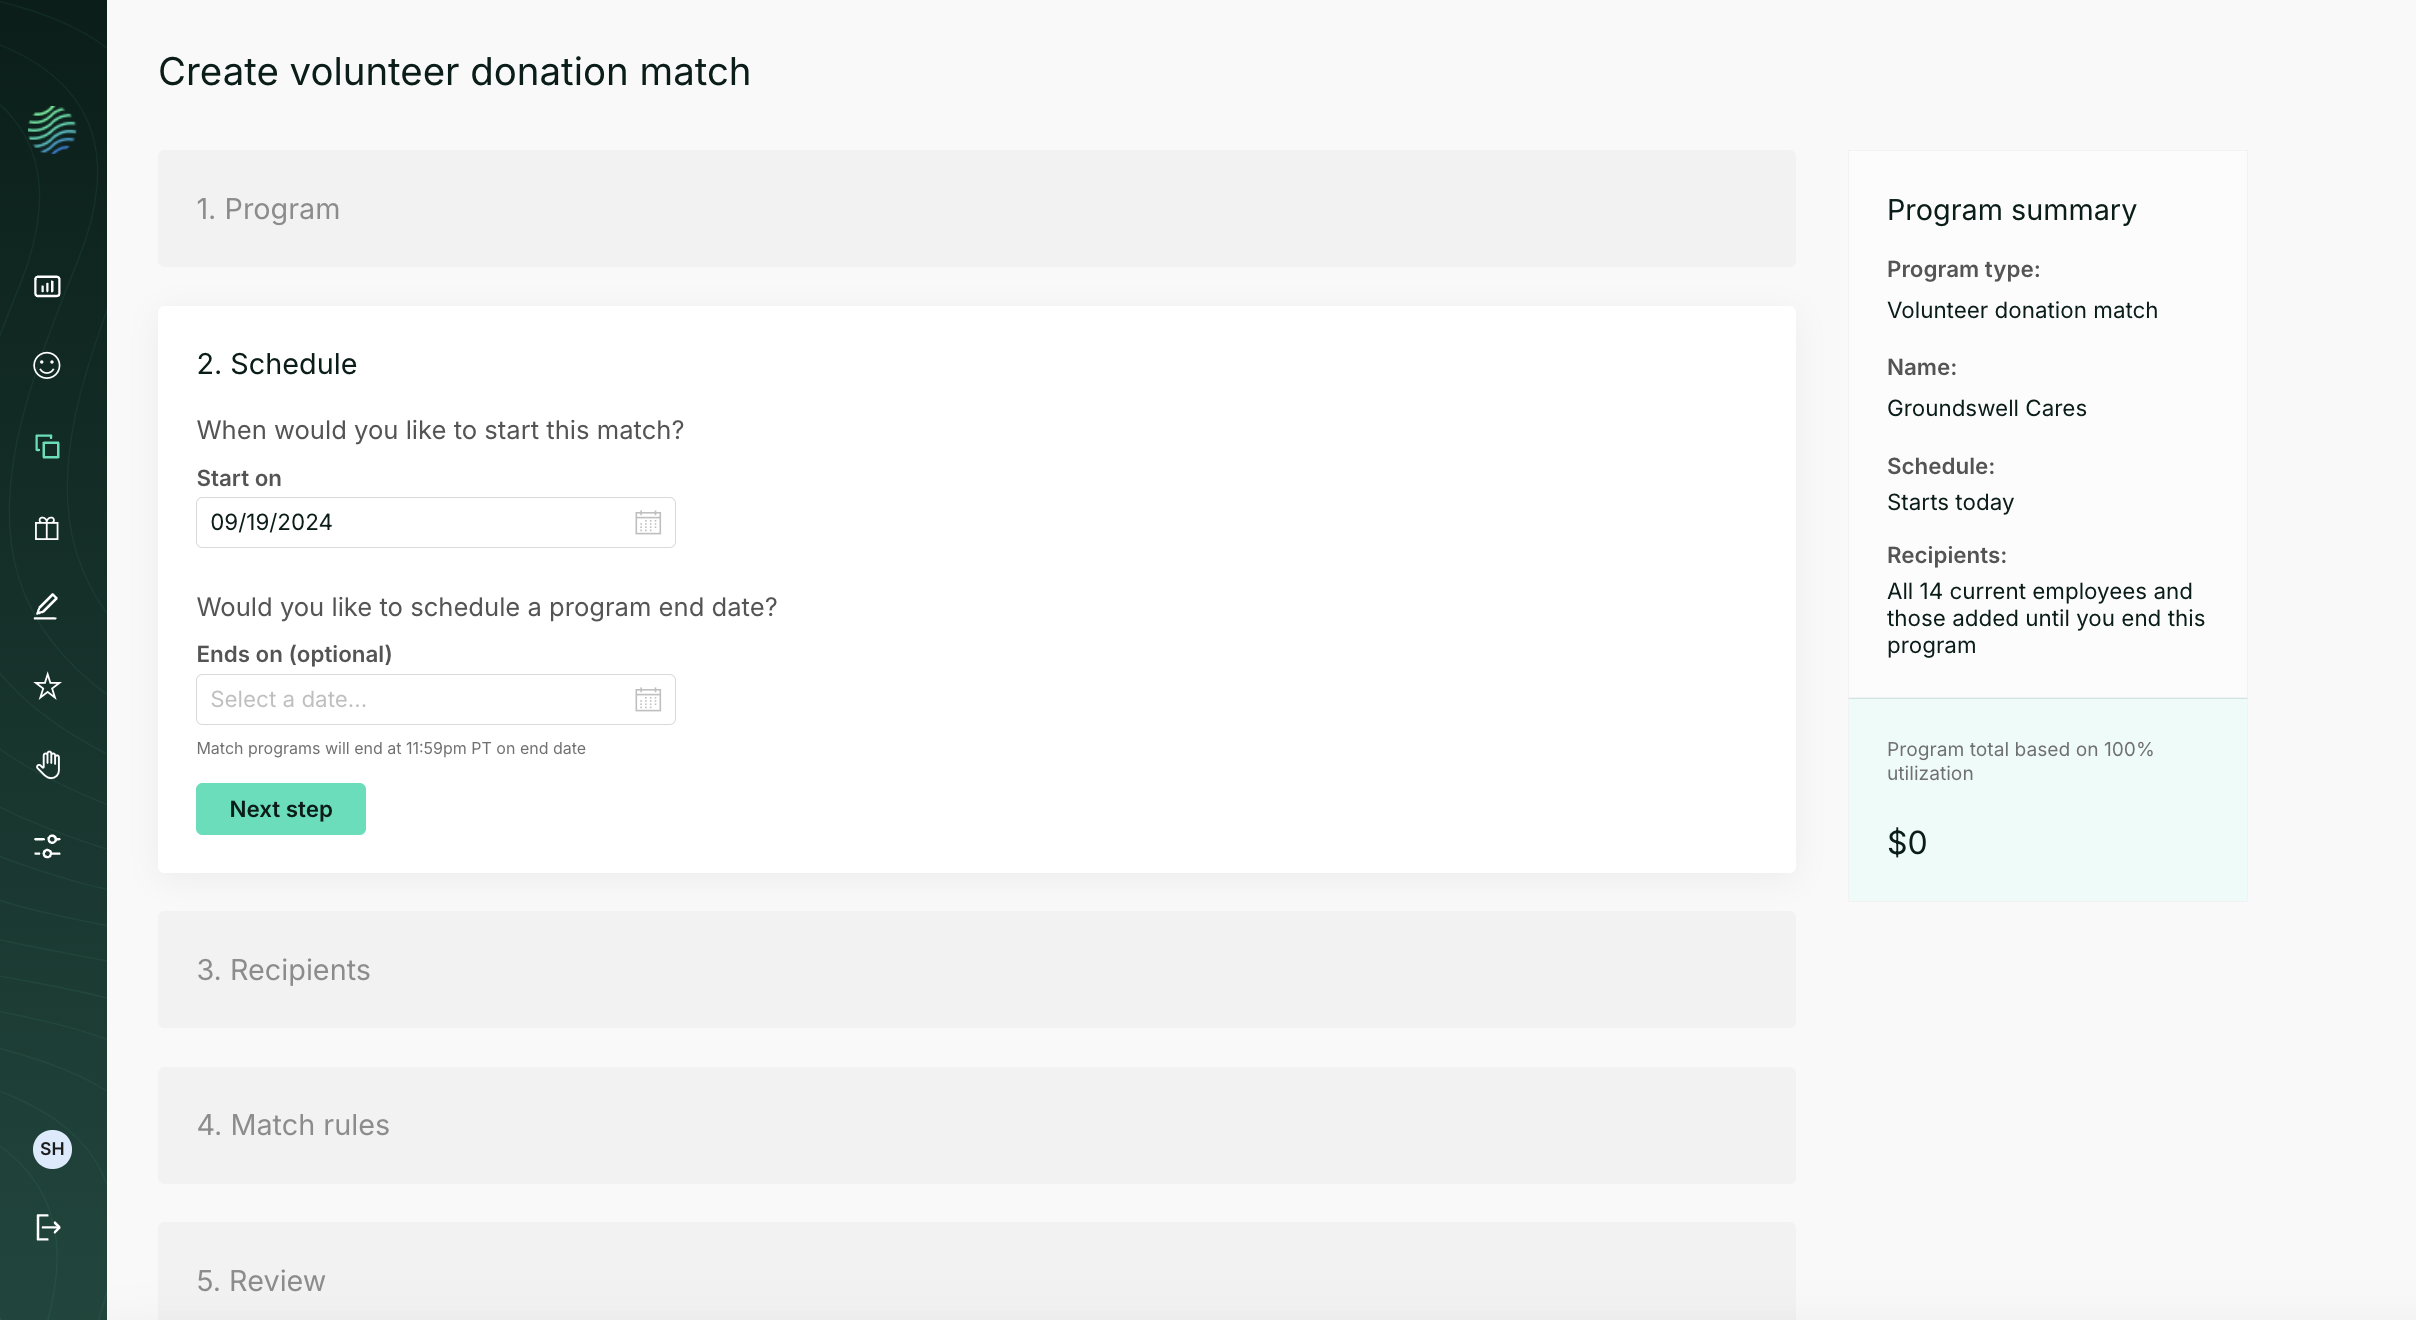This screenshot has height=1320, width=2416.
Task: Expand the 3. Recipients section
Action: click(x=976, y=969)
